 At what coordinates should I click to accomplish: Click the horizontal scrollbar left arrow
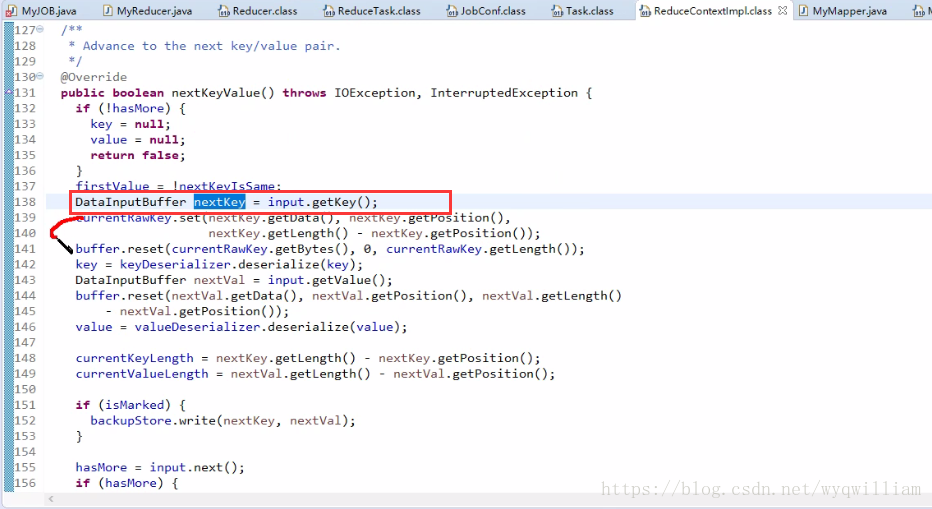(51, 499)
